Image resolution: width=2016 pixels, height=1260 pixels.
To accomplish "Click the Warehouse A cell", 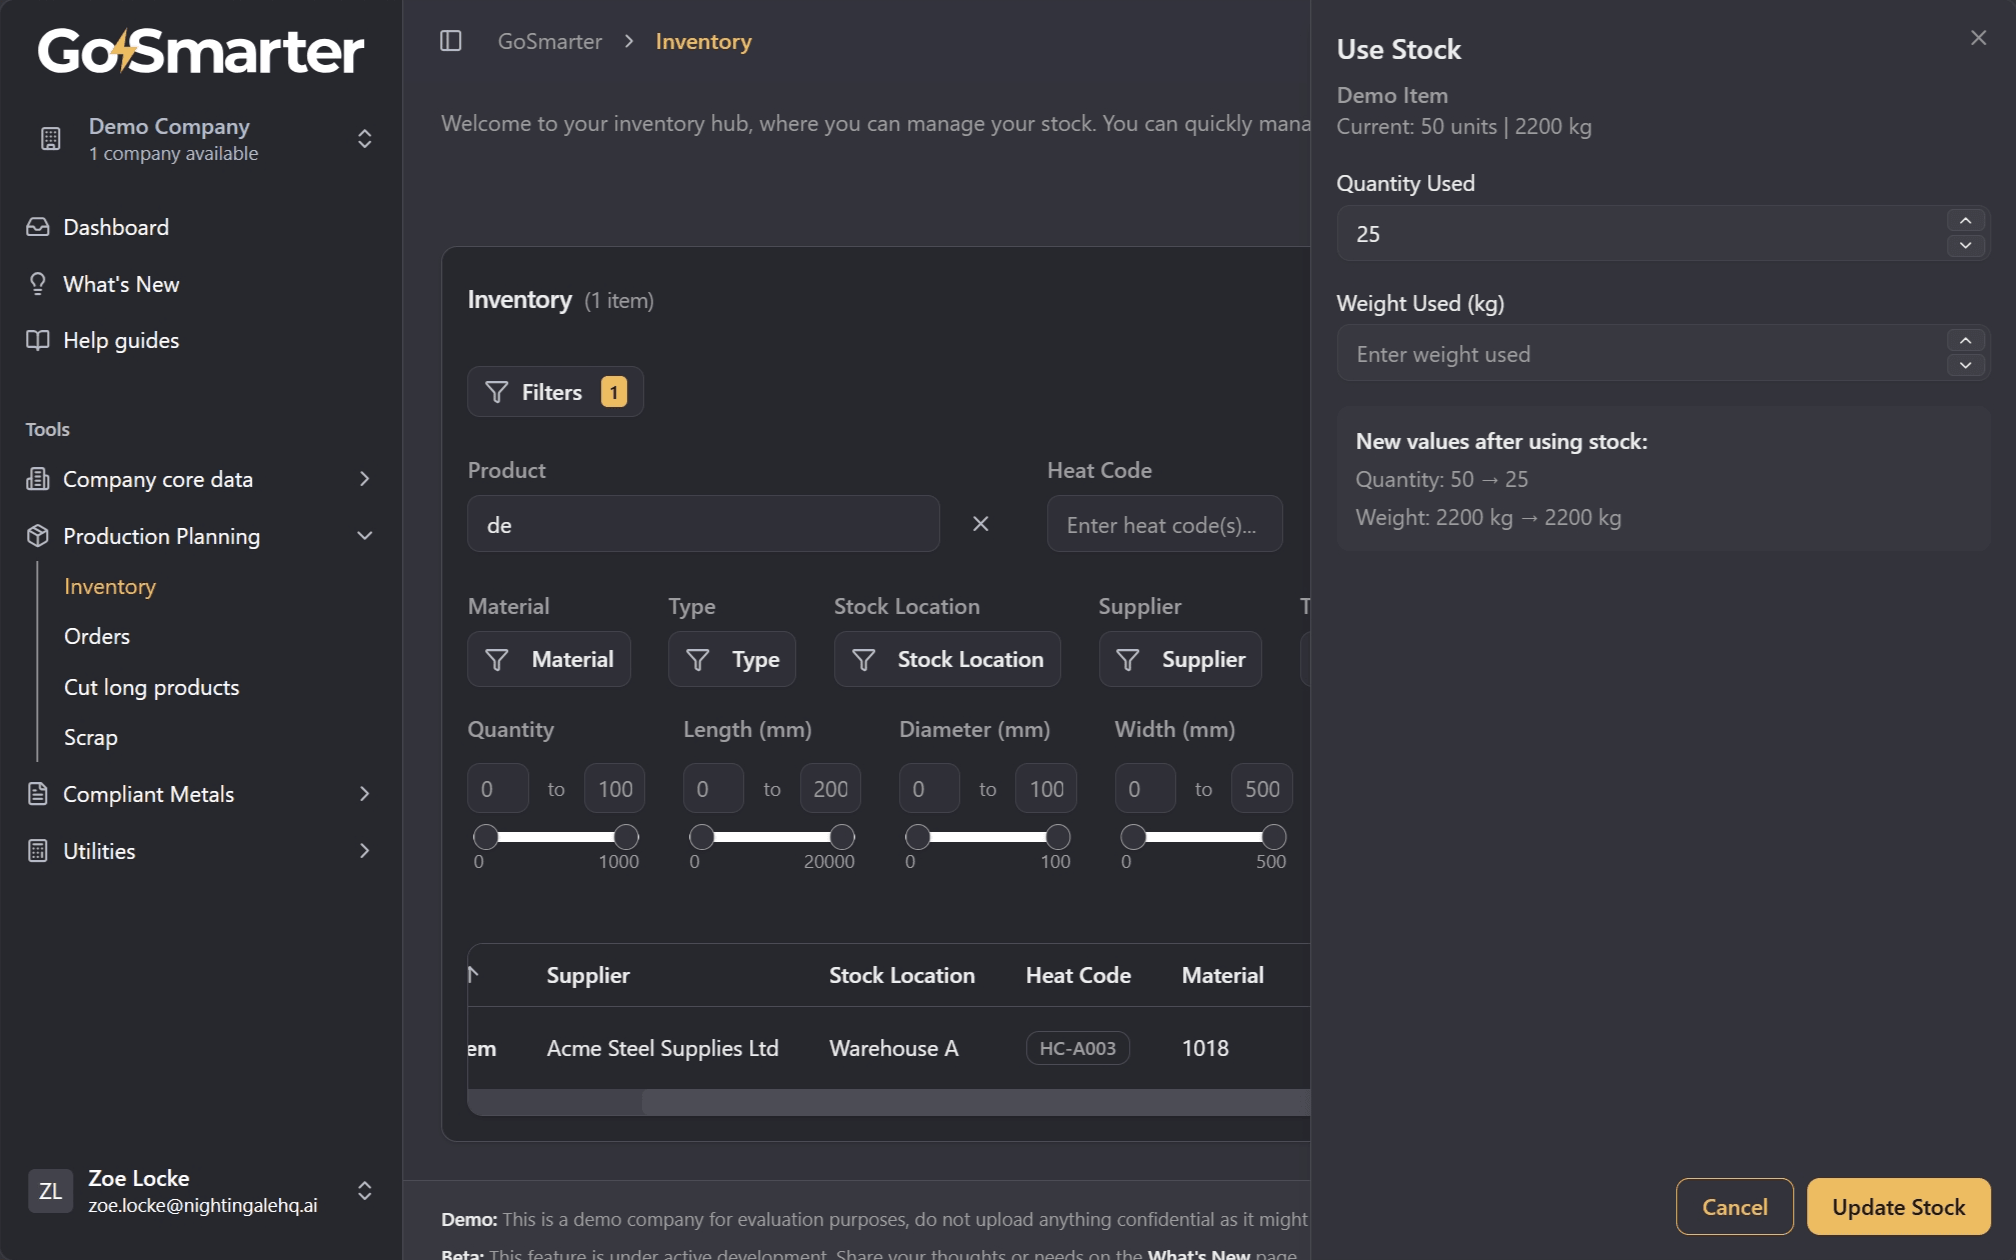I will pyautogui.click(x=893, y=1048).
